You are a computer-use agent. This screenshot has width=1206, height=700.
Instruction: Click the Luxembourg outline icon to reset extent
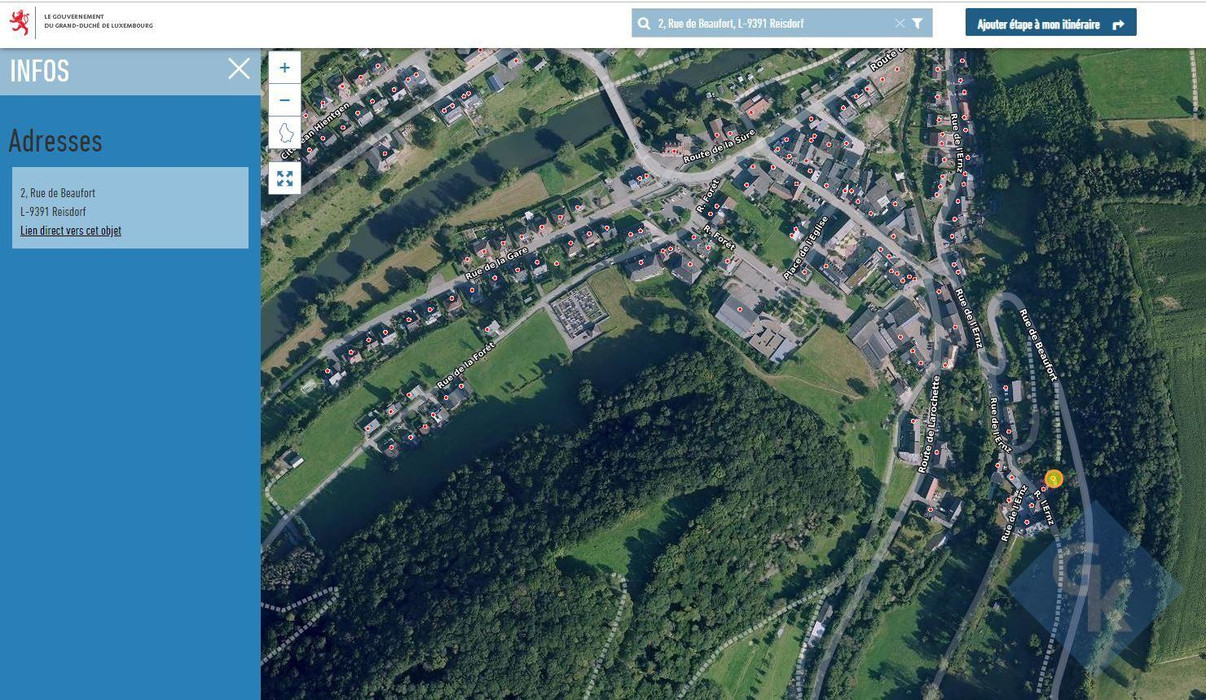[284, 131]
